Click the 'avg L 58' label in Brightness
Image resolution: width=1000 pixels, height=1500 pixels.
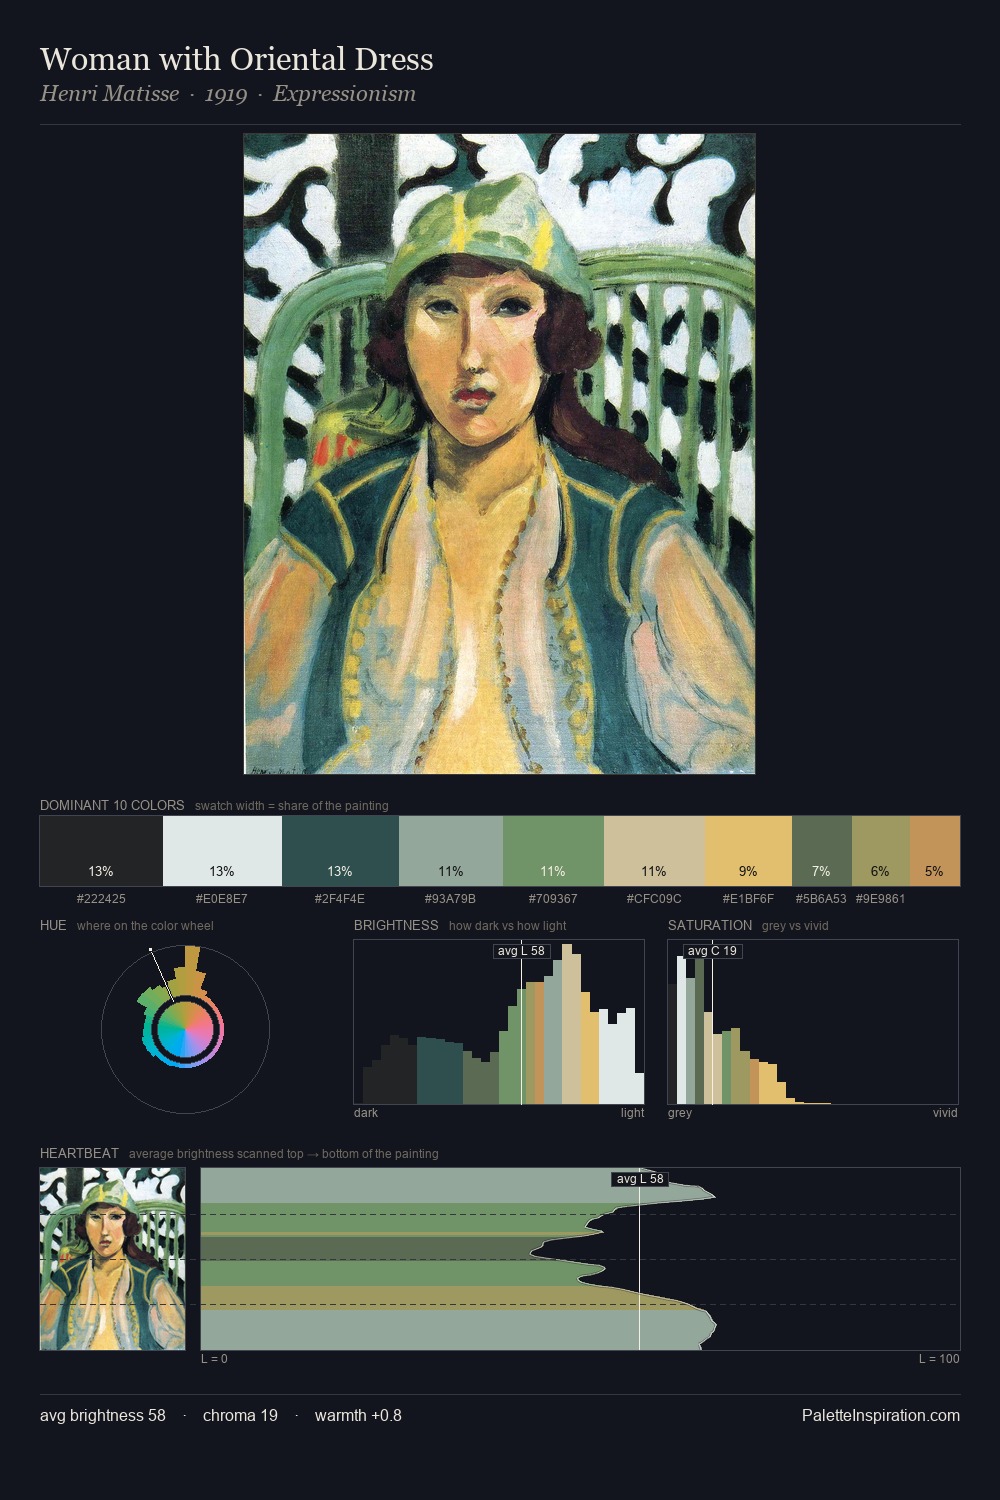[521, 951]
